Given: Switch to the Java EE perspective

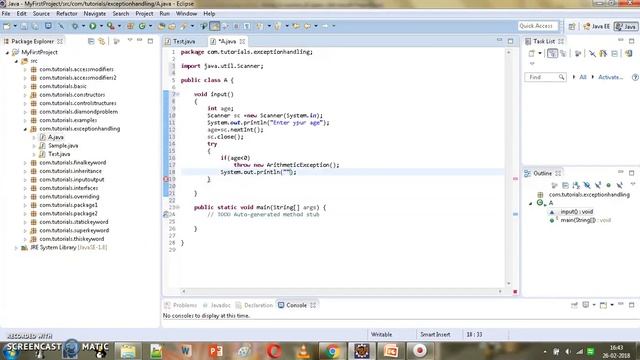Looking at the screenshot, I should [597, 26].
